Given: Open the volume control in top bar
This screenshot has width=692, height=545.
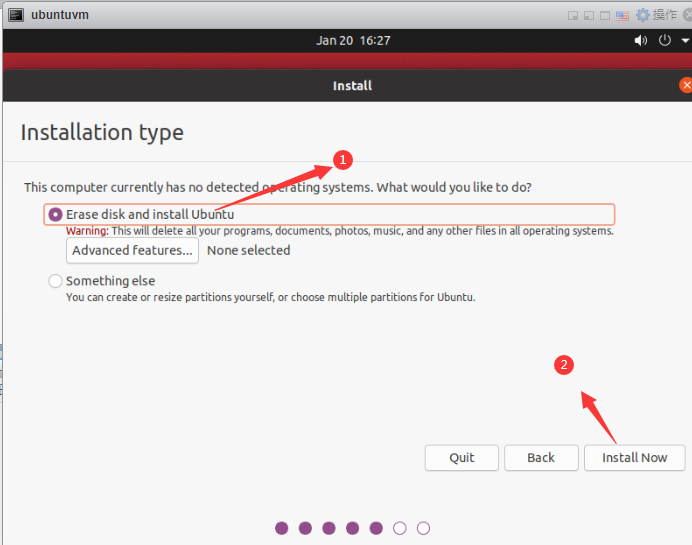Looking at the screenshot, I should click(640, 41).
